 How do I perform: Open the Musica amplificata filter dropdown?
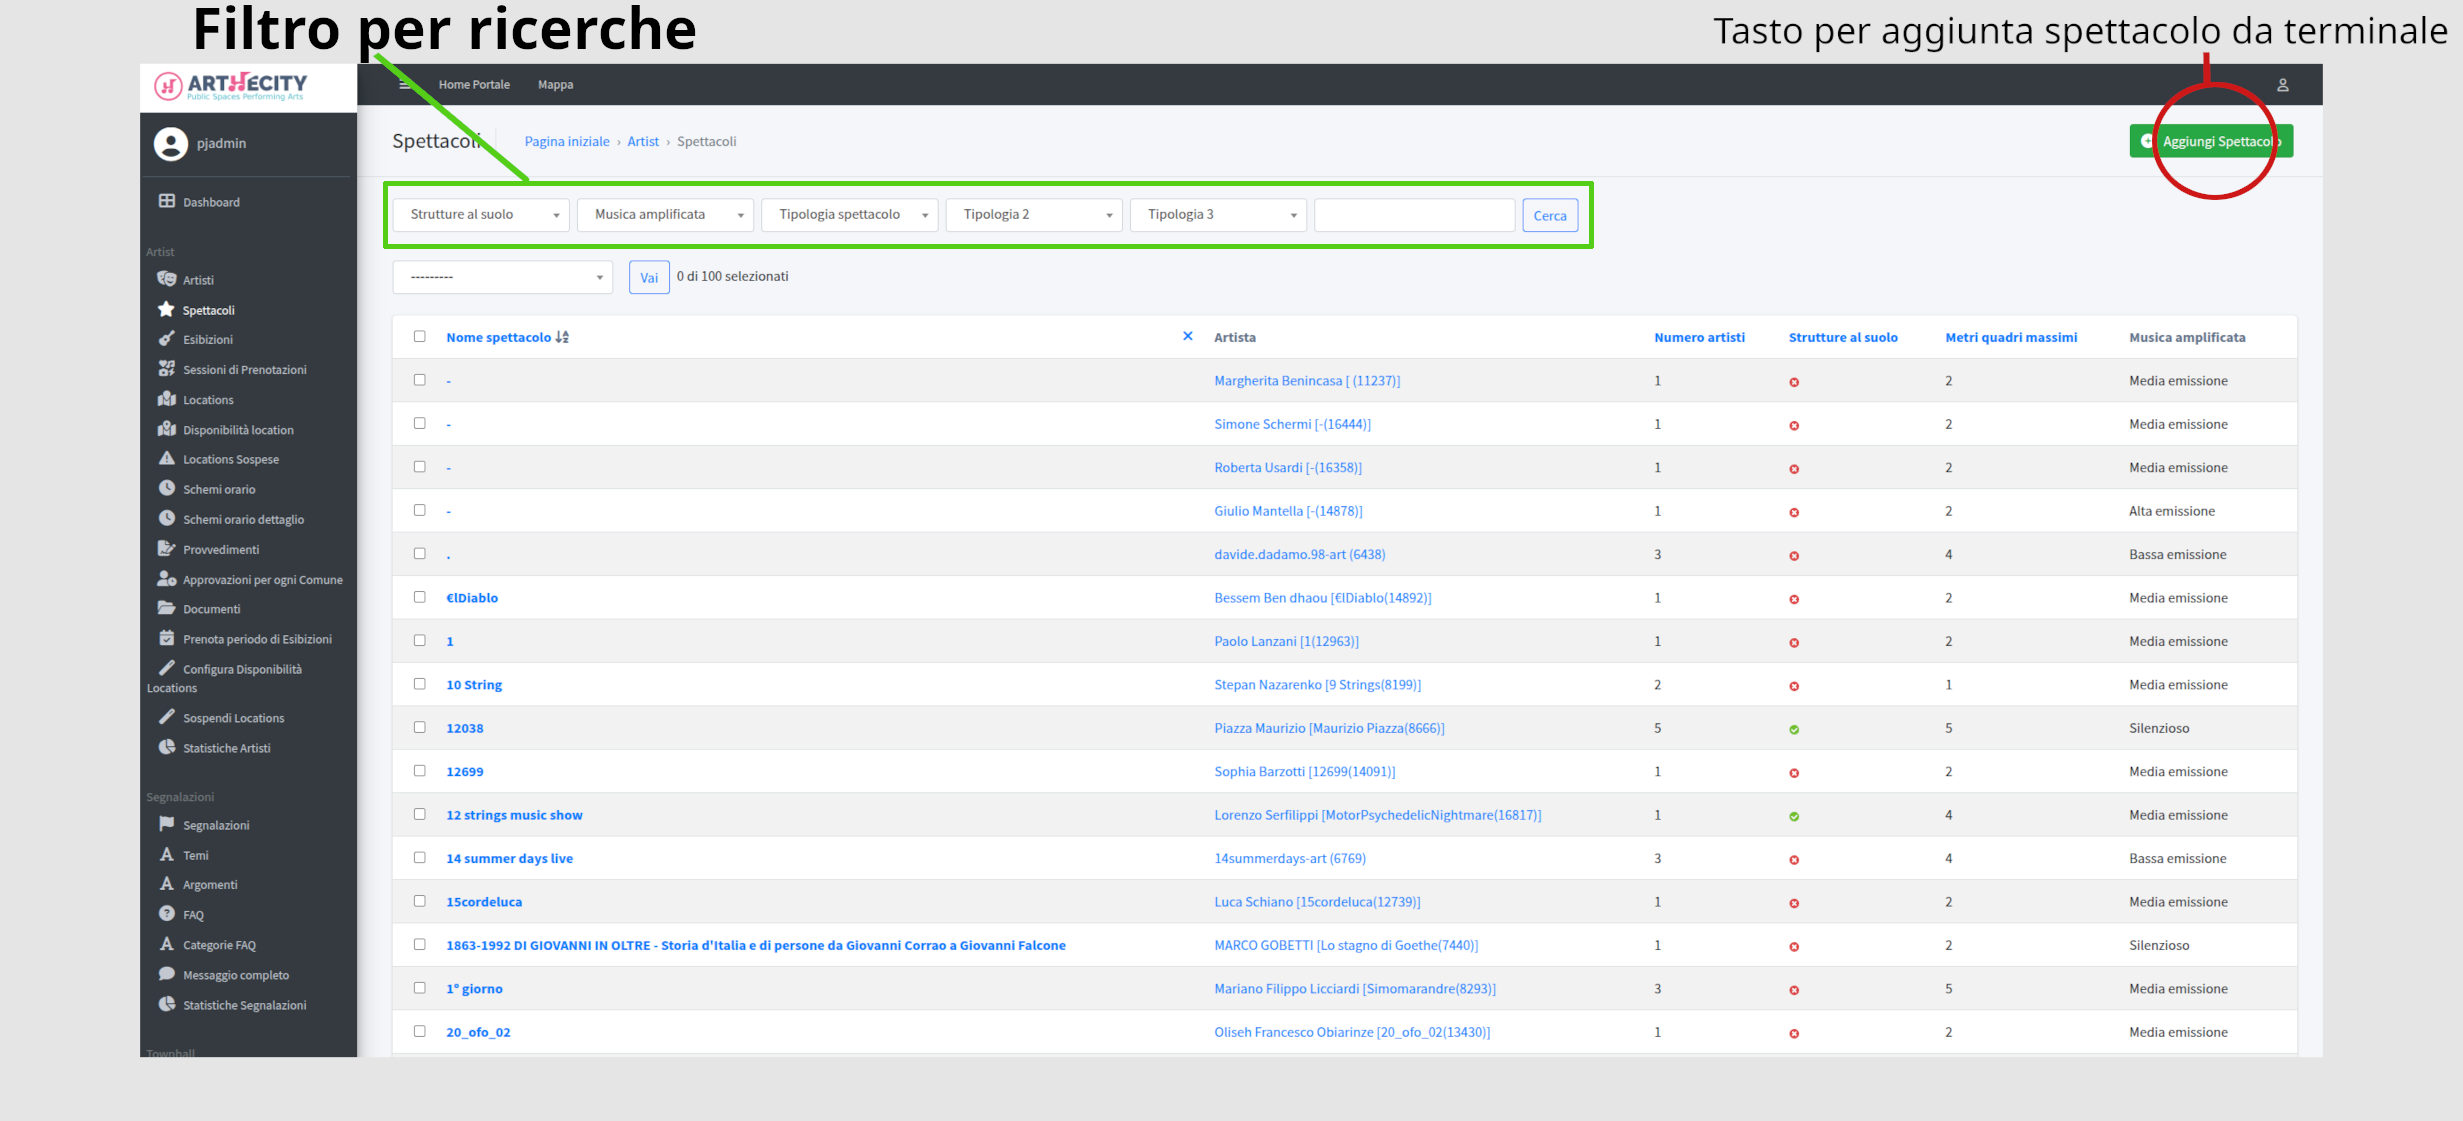pyautogui.click(x=665, y=215)
